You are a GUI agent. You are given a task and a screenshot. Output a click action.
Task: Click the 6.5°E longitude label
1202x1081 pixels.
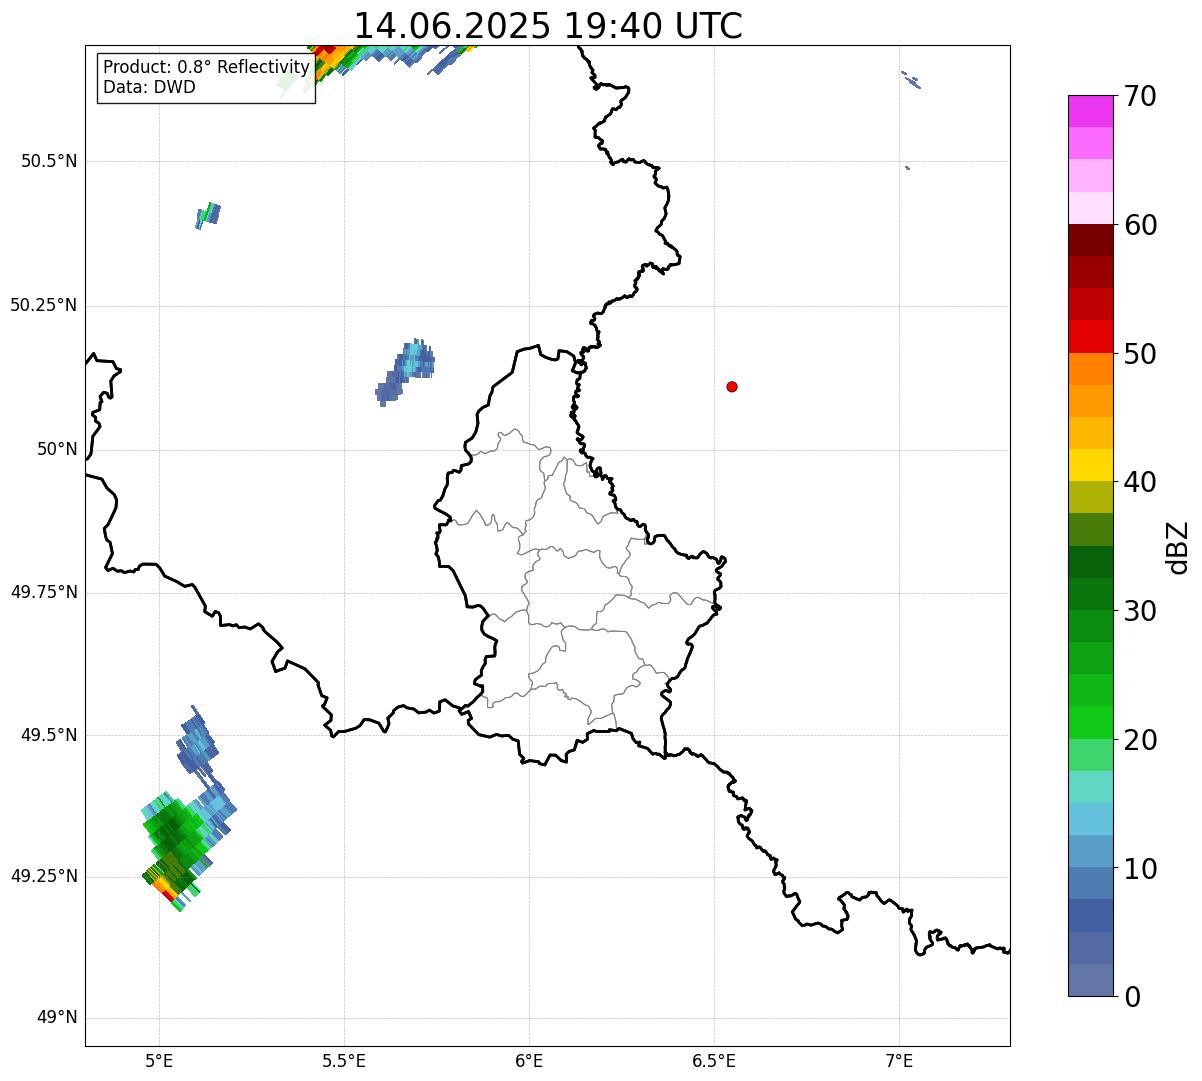pyautogui.click(x=714, y=1060)
